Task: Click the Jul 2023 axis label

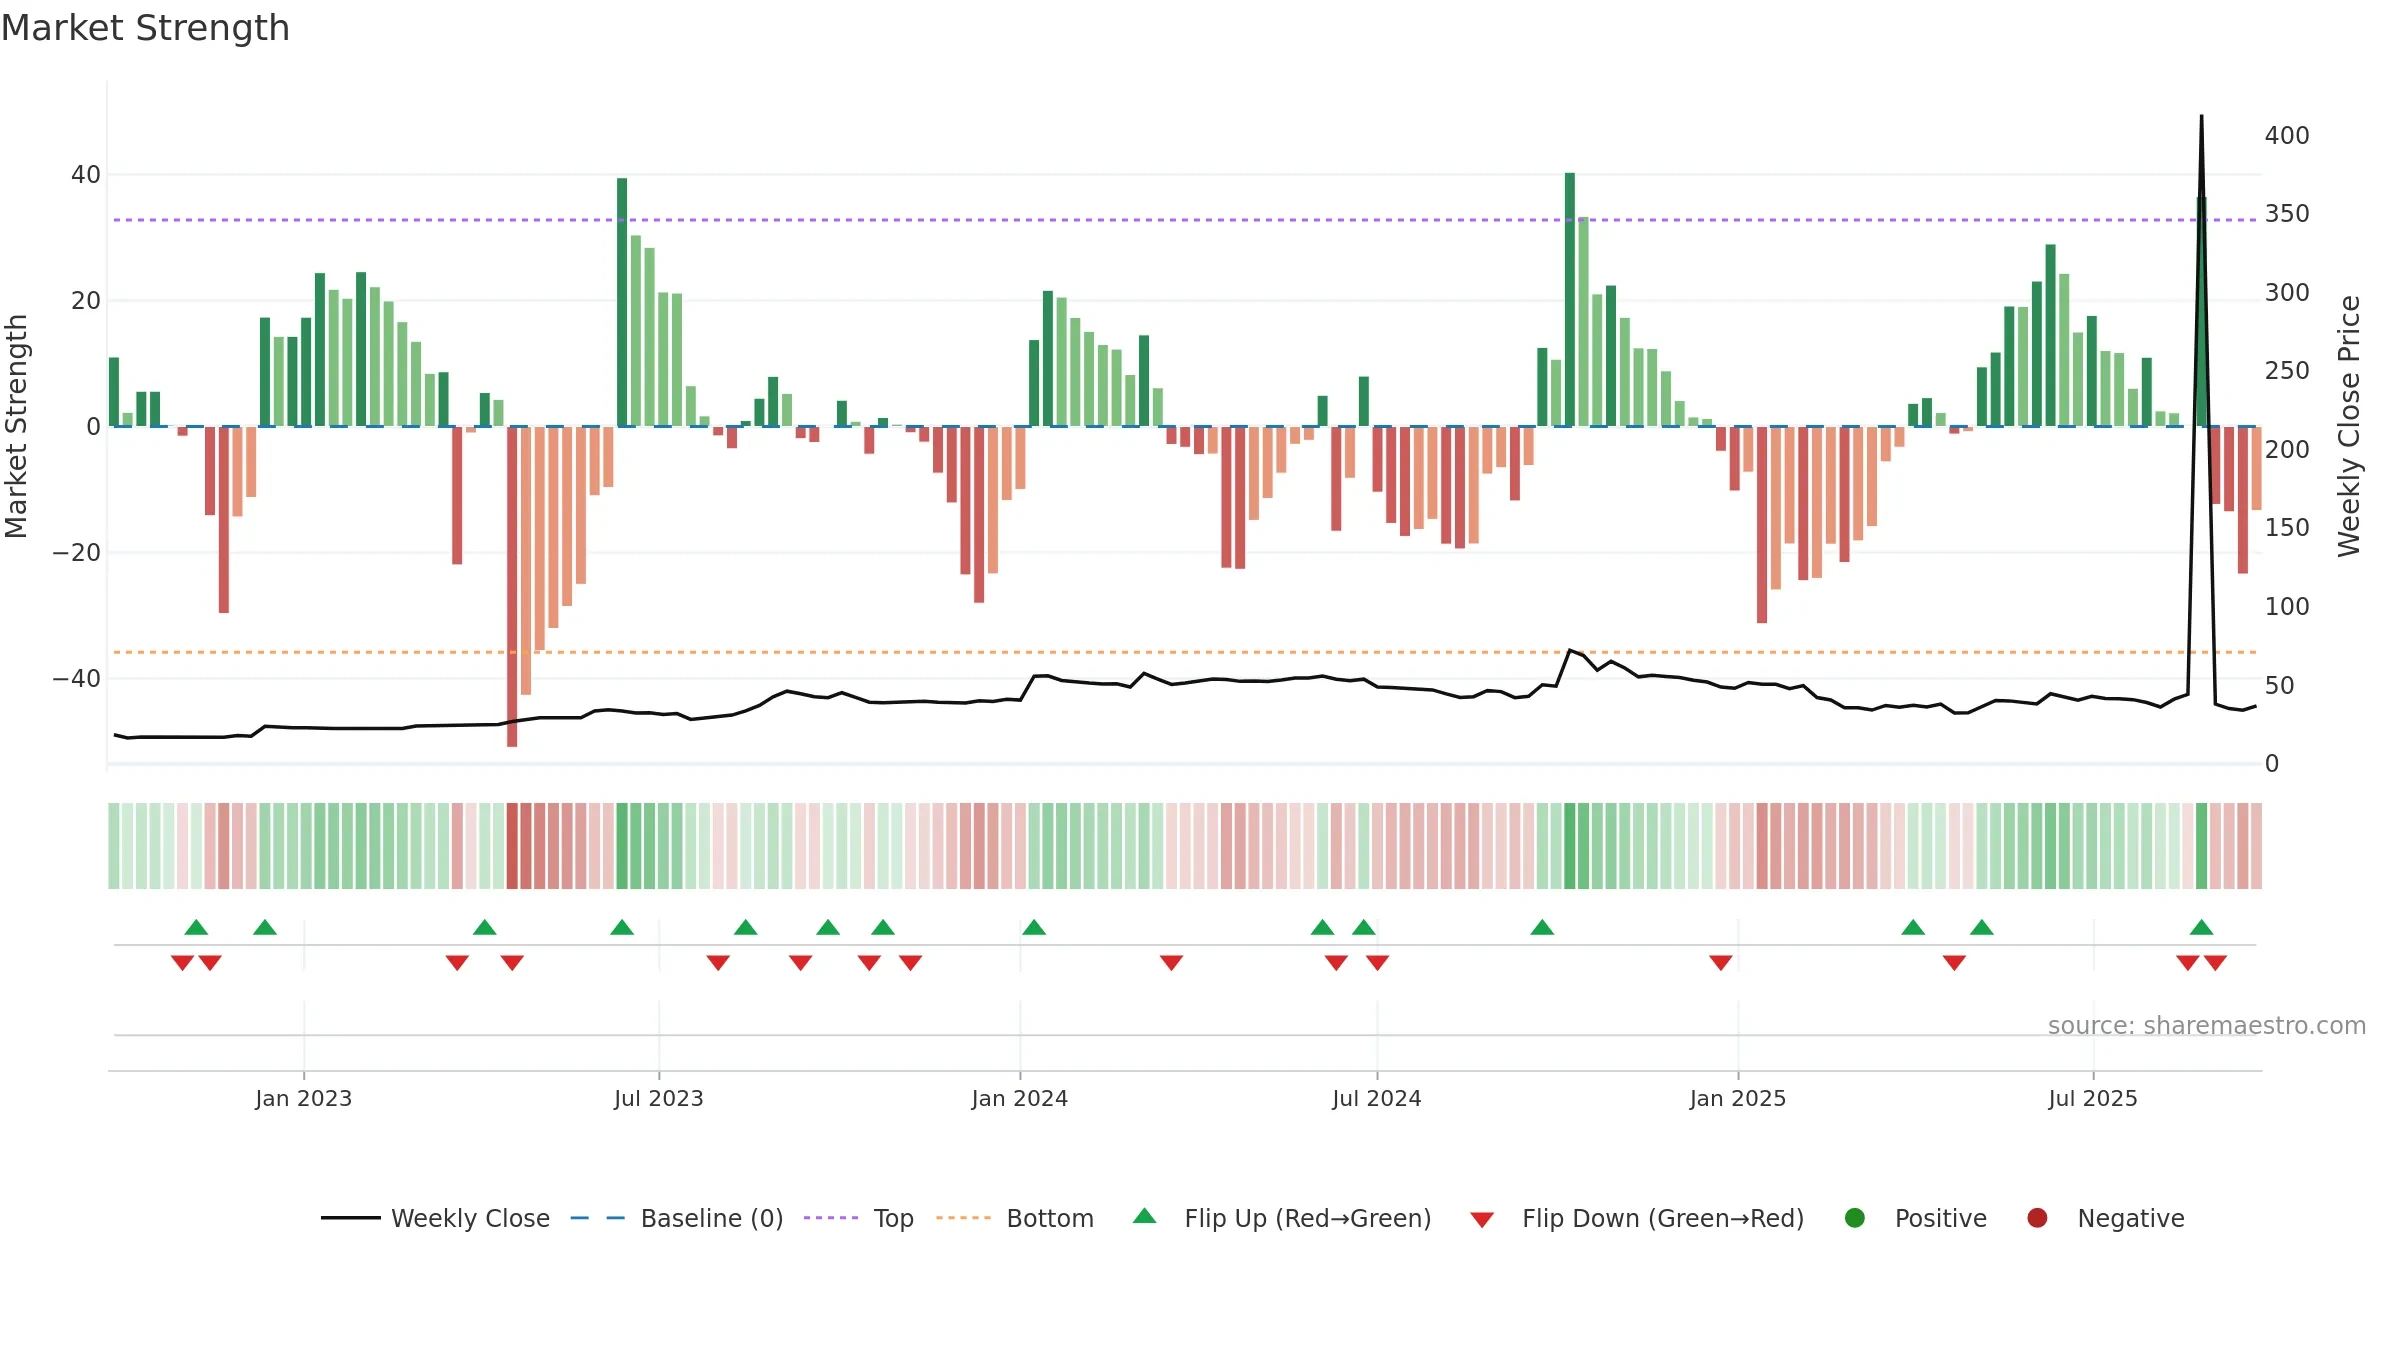Action: (x=659, y=1098)
